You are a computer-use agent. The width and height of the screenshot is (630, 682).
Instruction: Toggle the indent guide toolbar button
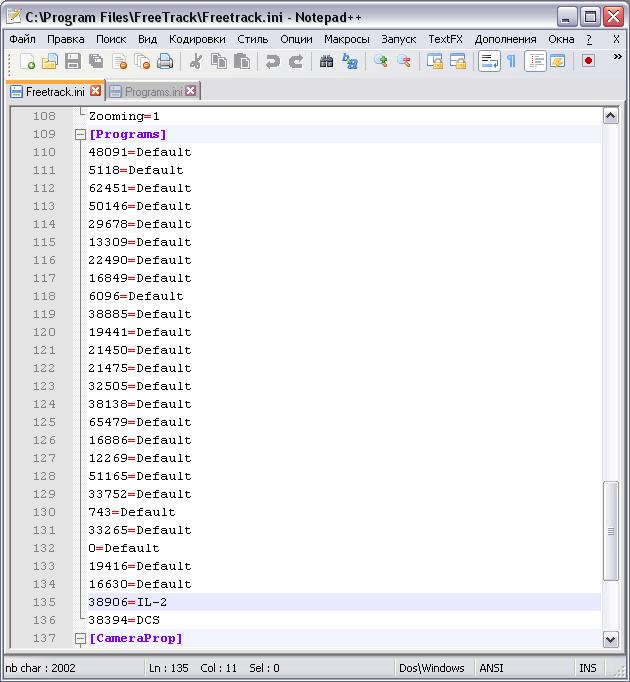pos(535,61)
